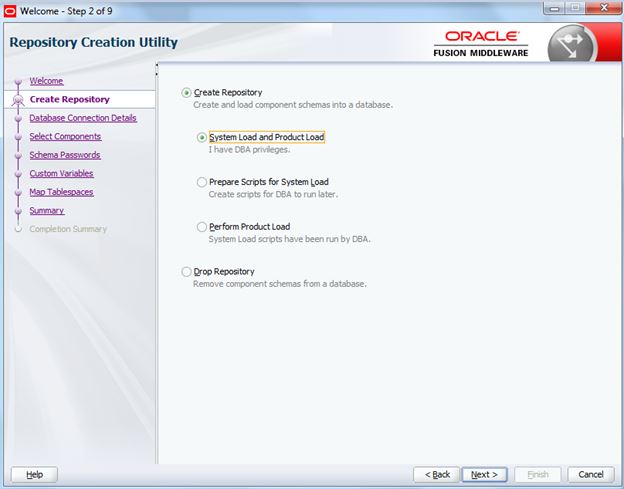
Task: Choose the Perform Product Load option
Action: [x=202, y=227]
